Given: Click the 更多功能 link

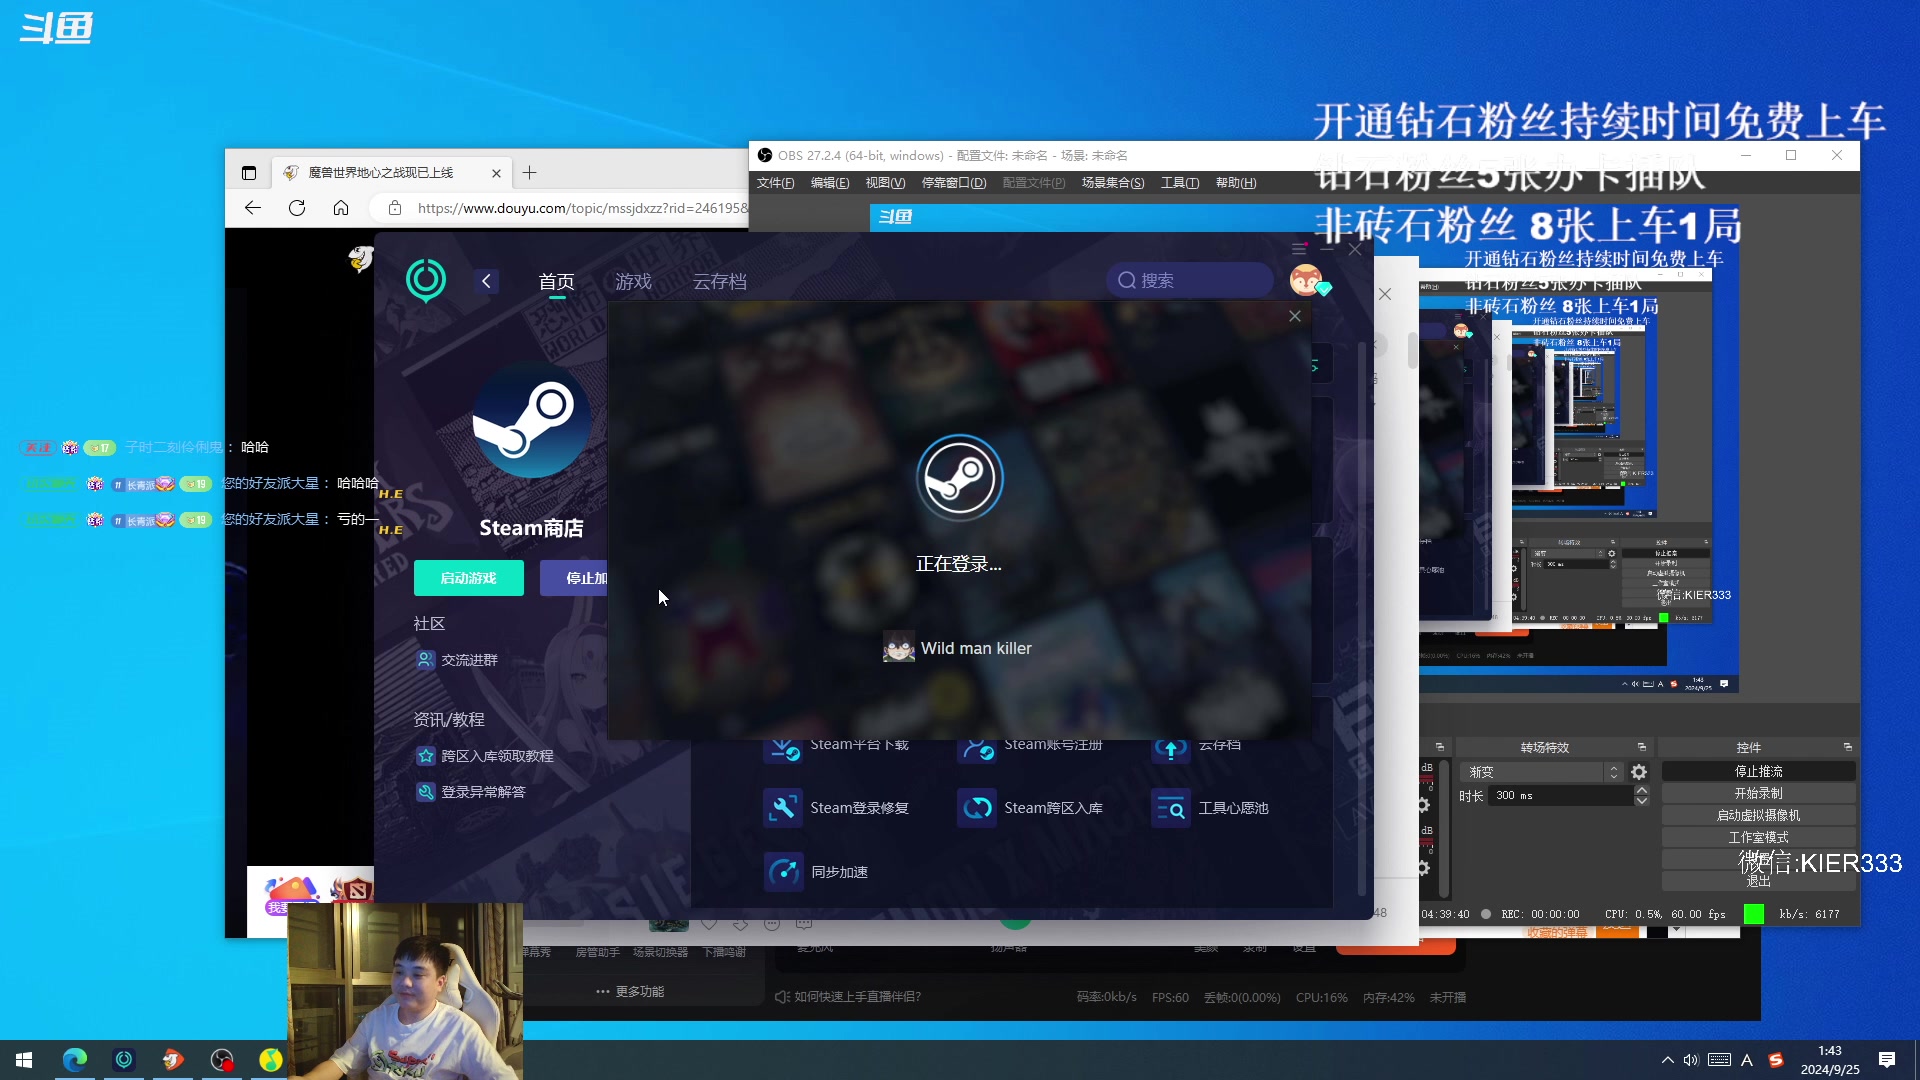Looking at the screenshot, I should coord(630,992).
